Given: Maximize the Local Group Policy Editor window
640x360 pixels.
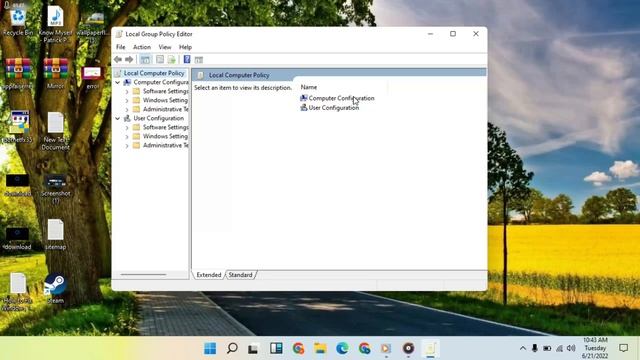Looking at the screenshot, I should [453, 34].
